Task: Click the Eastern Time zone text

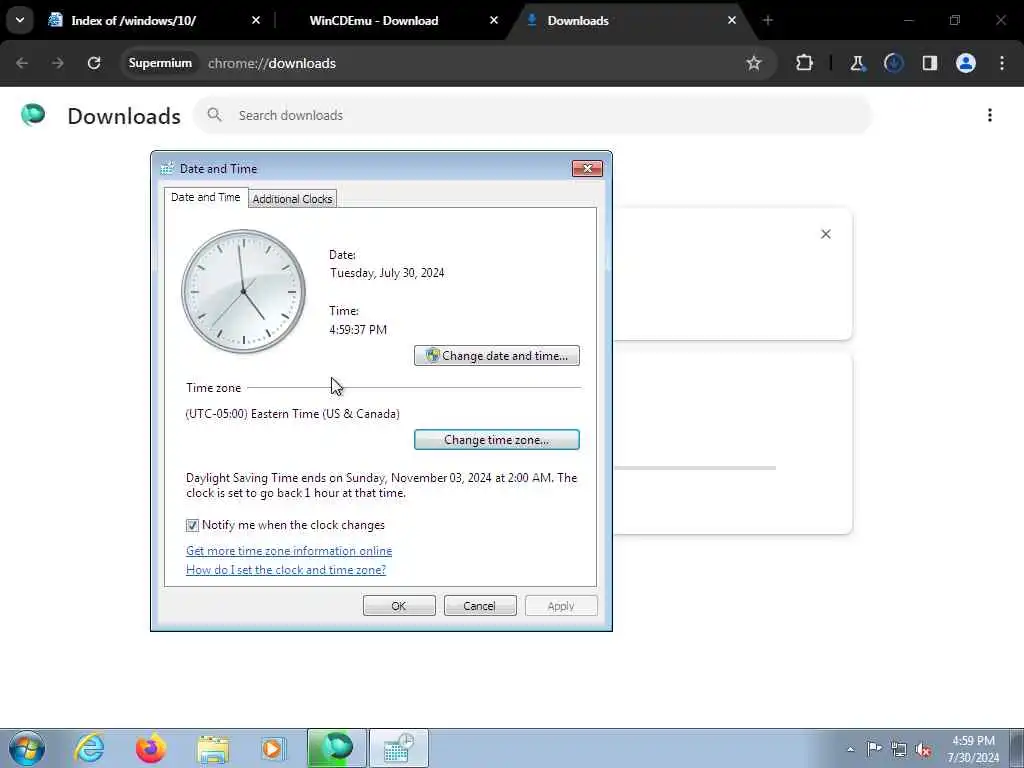Action: coord(293,413)
